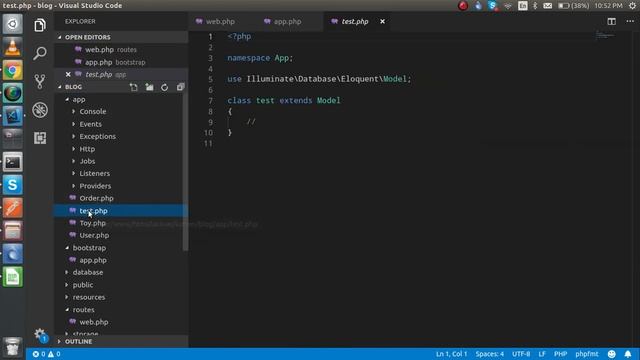This screenshot has height=360, width=640.
Task: Open notifications bell in status bar
Action: (628, 354)
